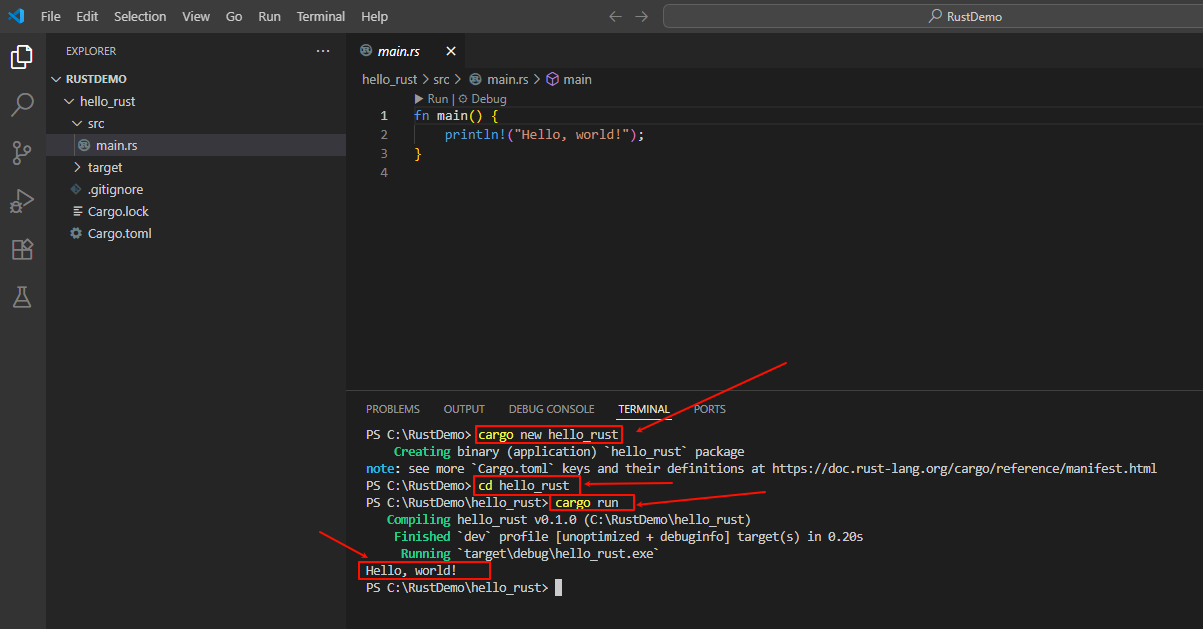This screenshot has height=629, width=1203.
Task: Go back using the left arrow
Action: tap(615, 16)
